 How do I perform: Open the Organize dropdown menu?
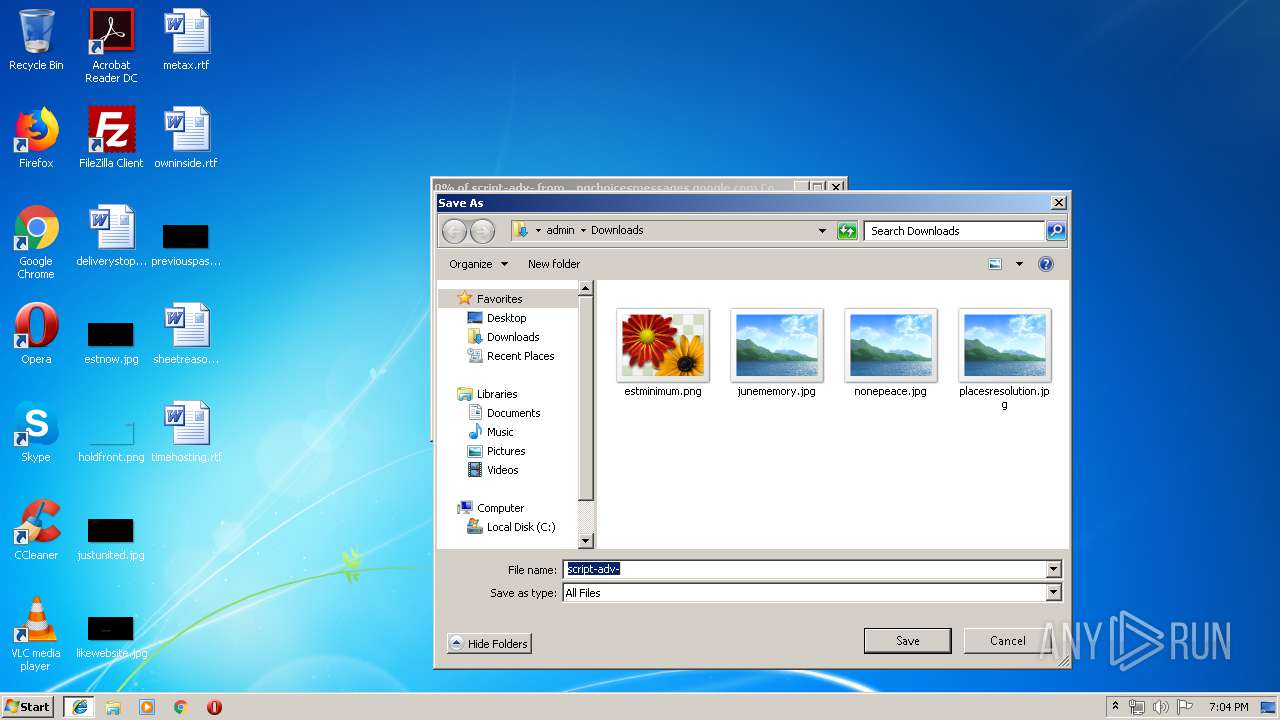click(x=478, y=264)
